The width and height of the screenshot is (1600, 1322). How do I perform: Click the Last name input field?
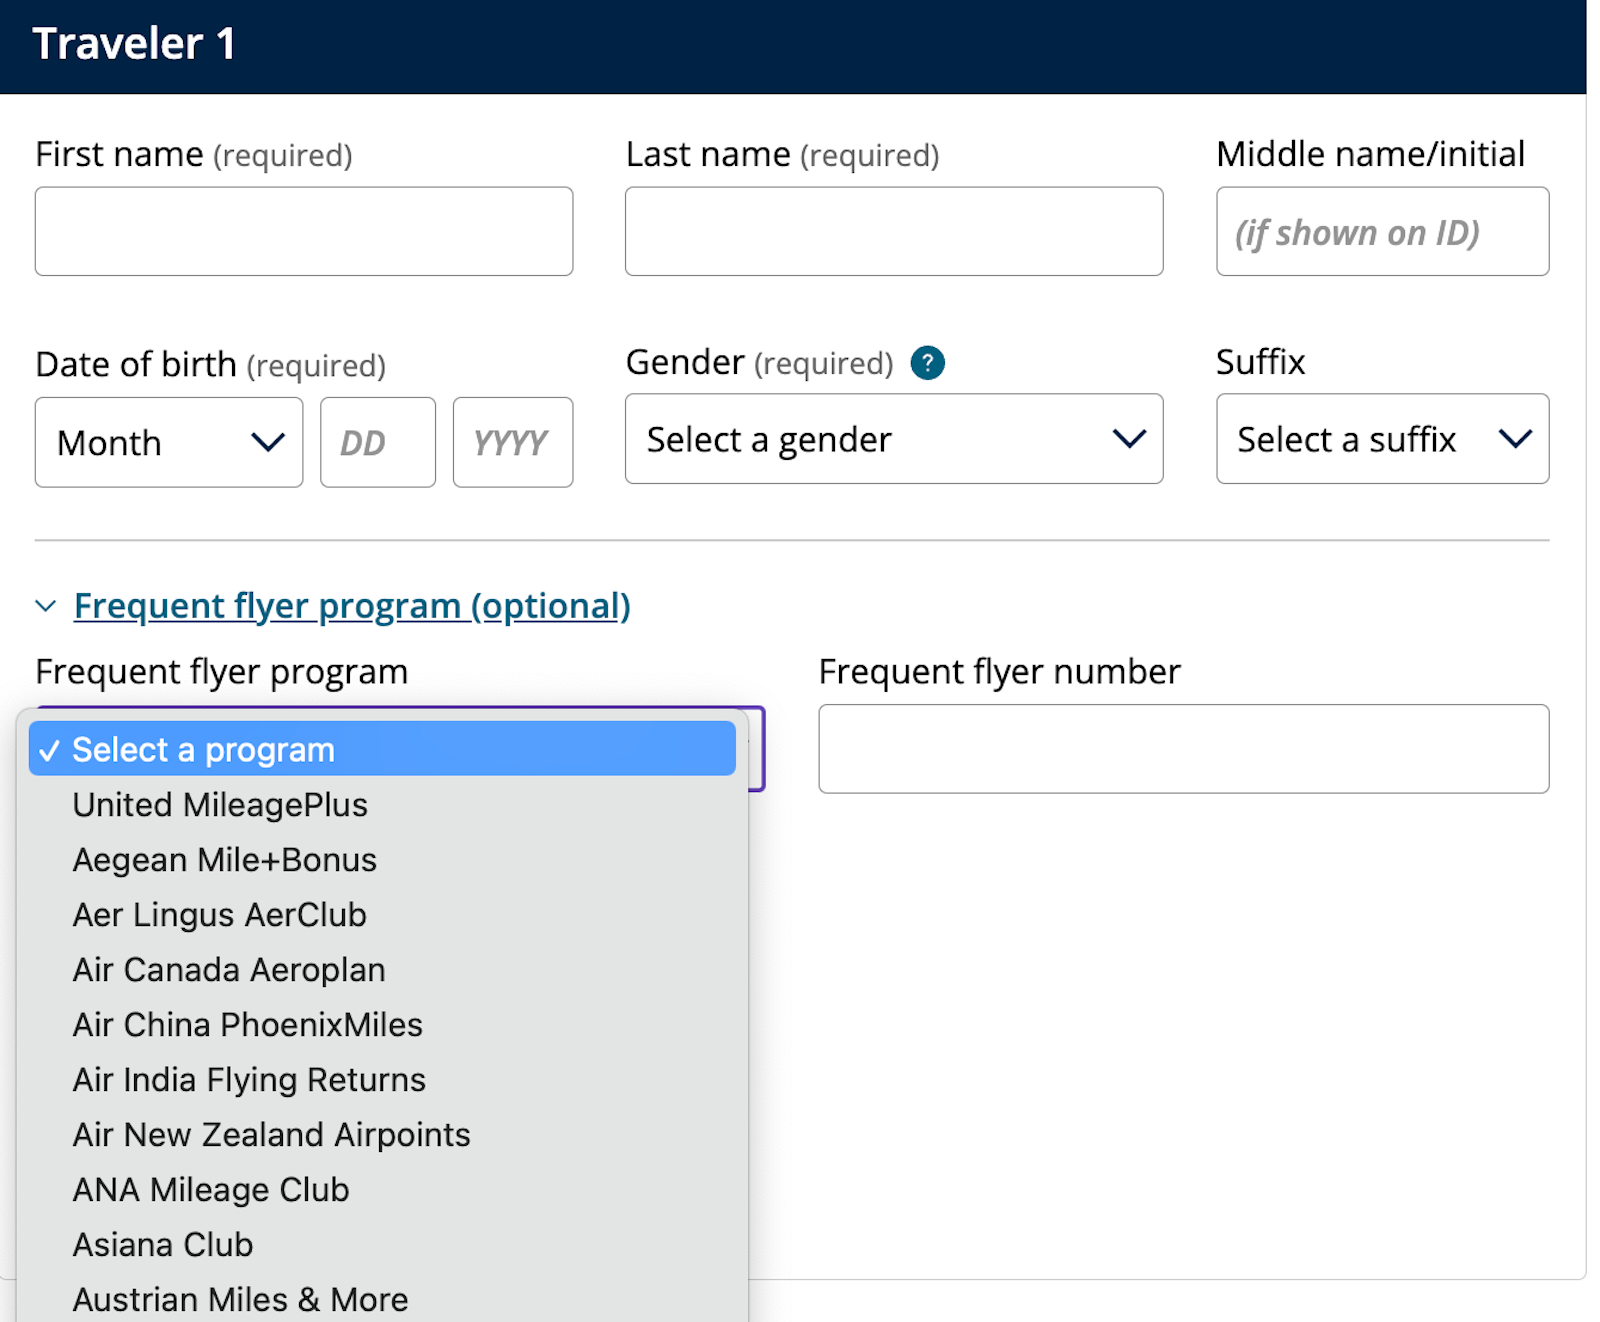coord(893,231)
